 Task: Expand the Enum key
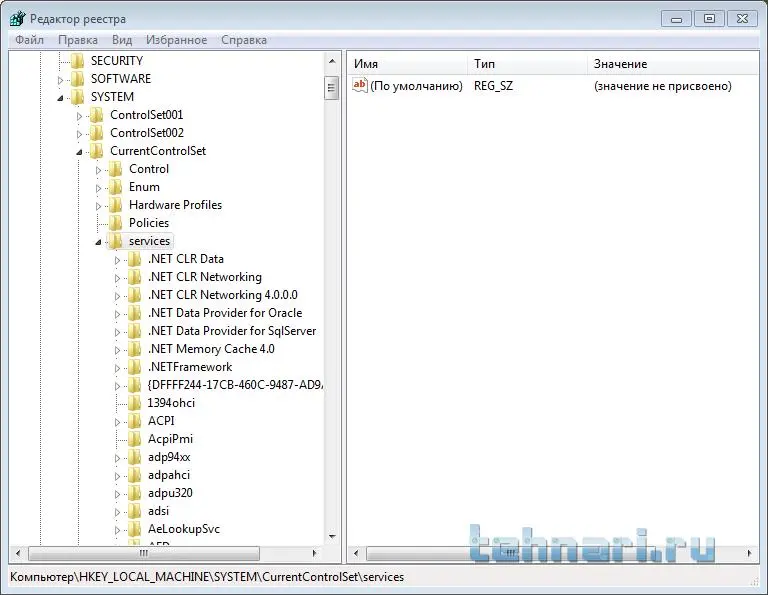coord(98,188)
